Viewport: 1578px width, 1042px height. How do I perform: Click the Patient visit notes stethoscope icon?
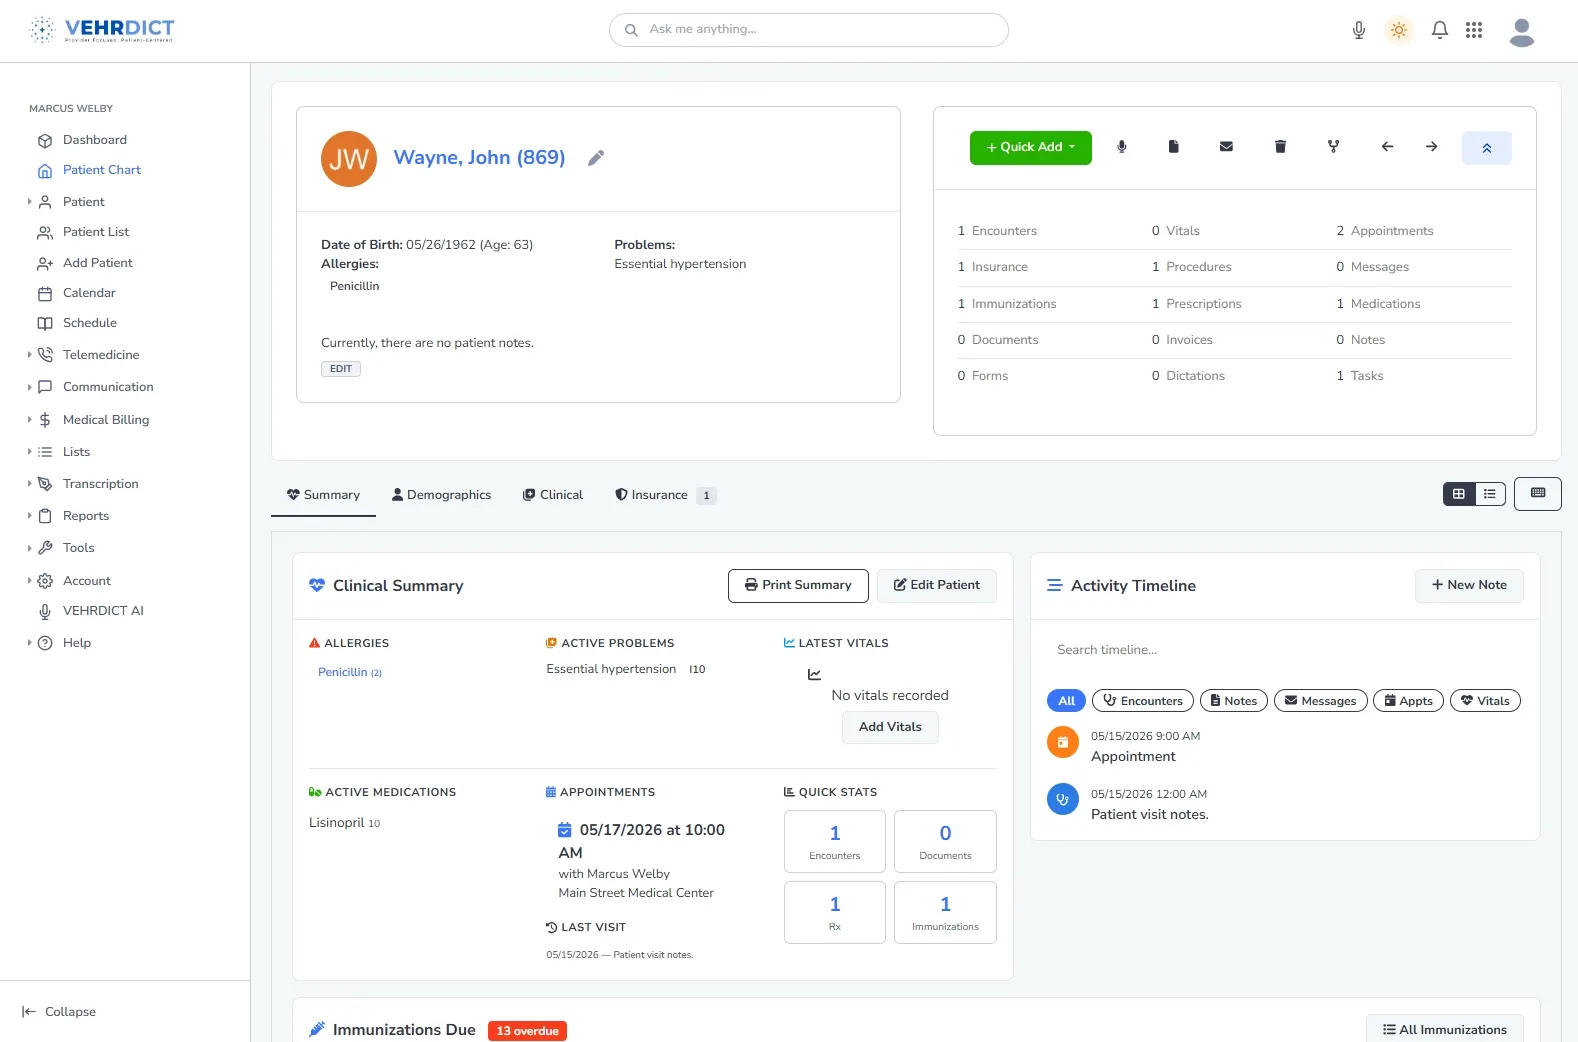tap(1062, 799)
